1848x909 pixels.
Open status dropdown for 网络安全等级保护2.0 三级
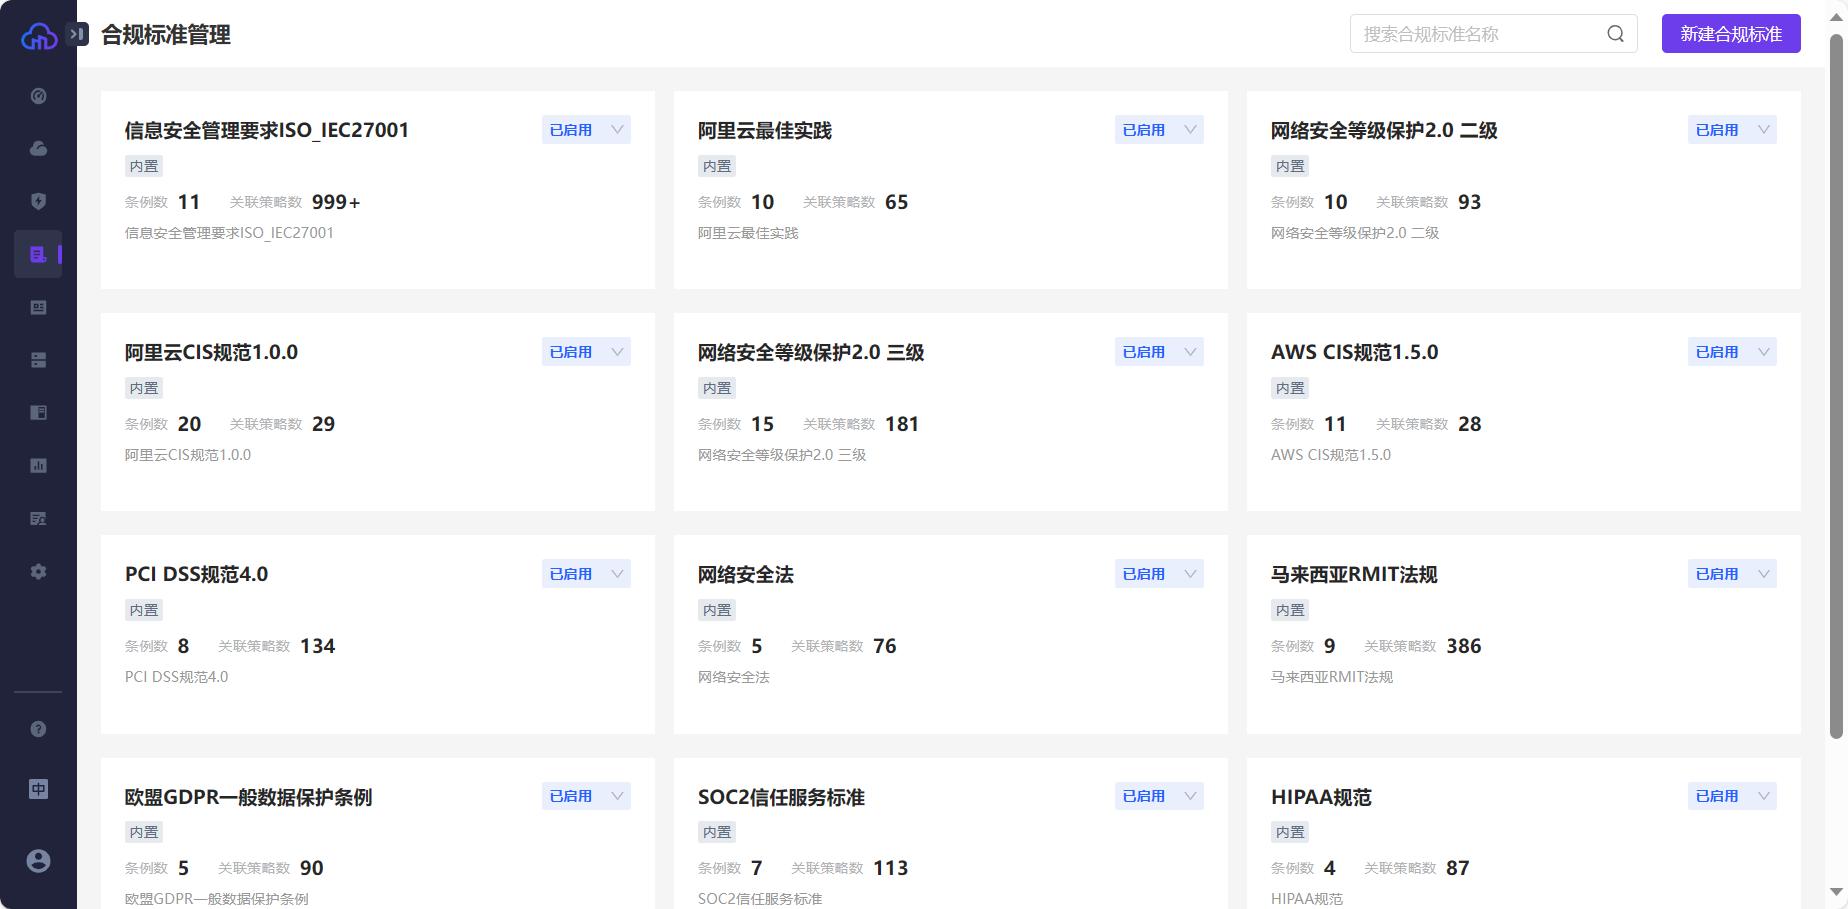pos(1159,352)
